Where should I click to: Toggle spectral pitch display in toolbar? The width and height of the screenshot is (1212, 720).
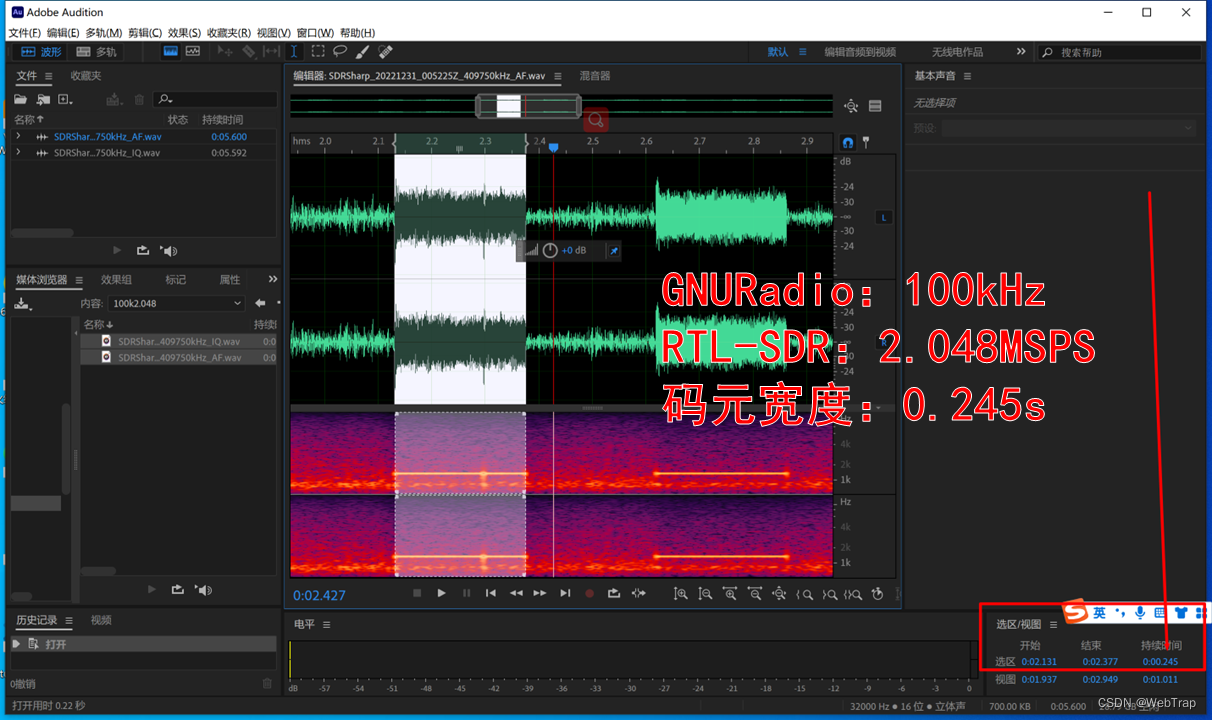[192, 51]
